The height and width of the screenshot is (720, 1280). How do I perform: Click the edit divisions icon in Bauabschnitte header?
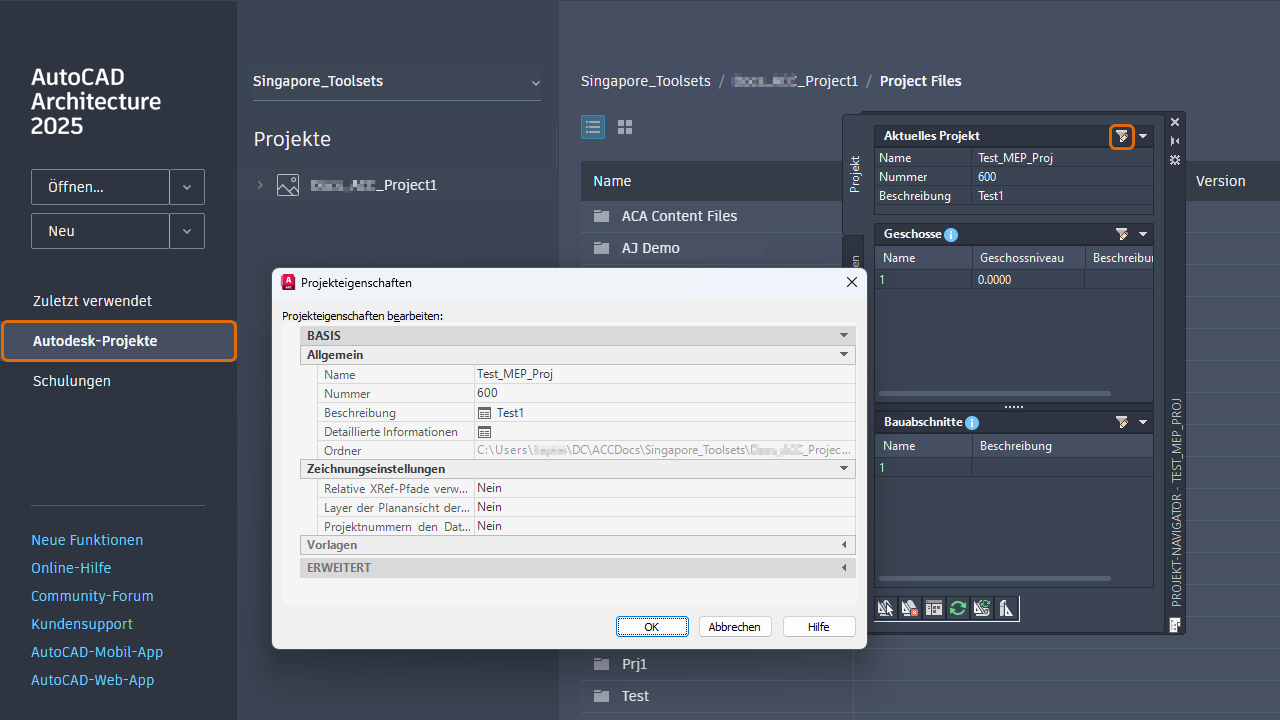1122,422
